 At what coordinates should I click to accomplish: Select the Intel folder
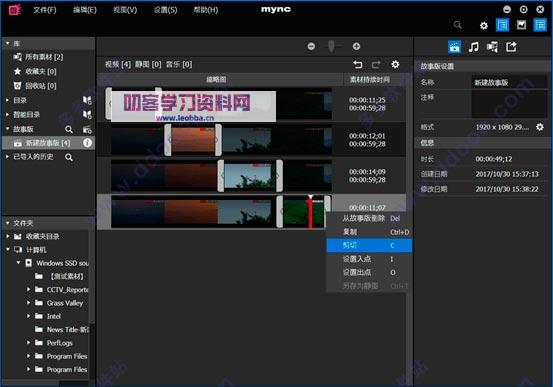(x=54, y=316)
